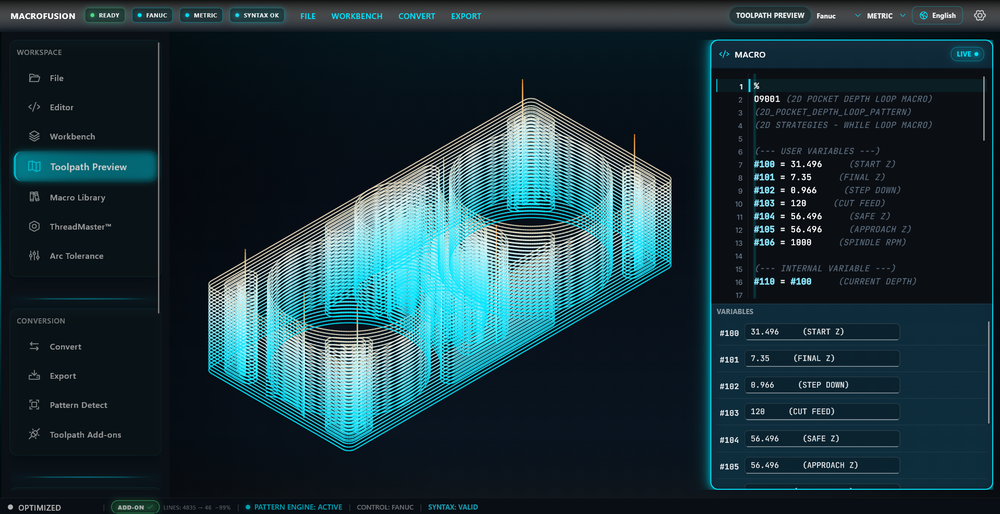Open the CONVERT menu
This screenshot has width=1000, height=514.
point(417,16)
